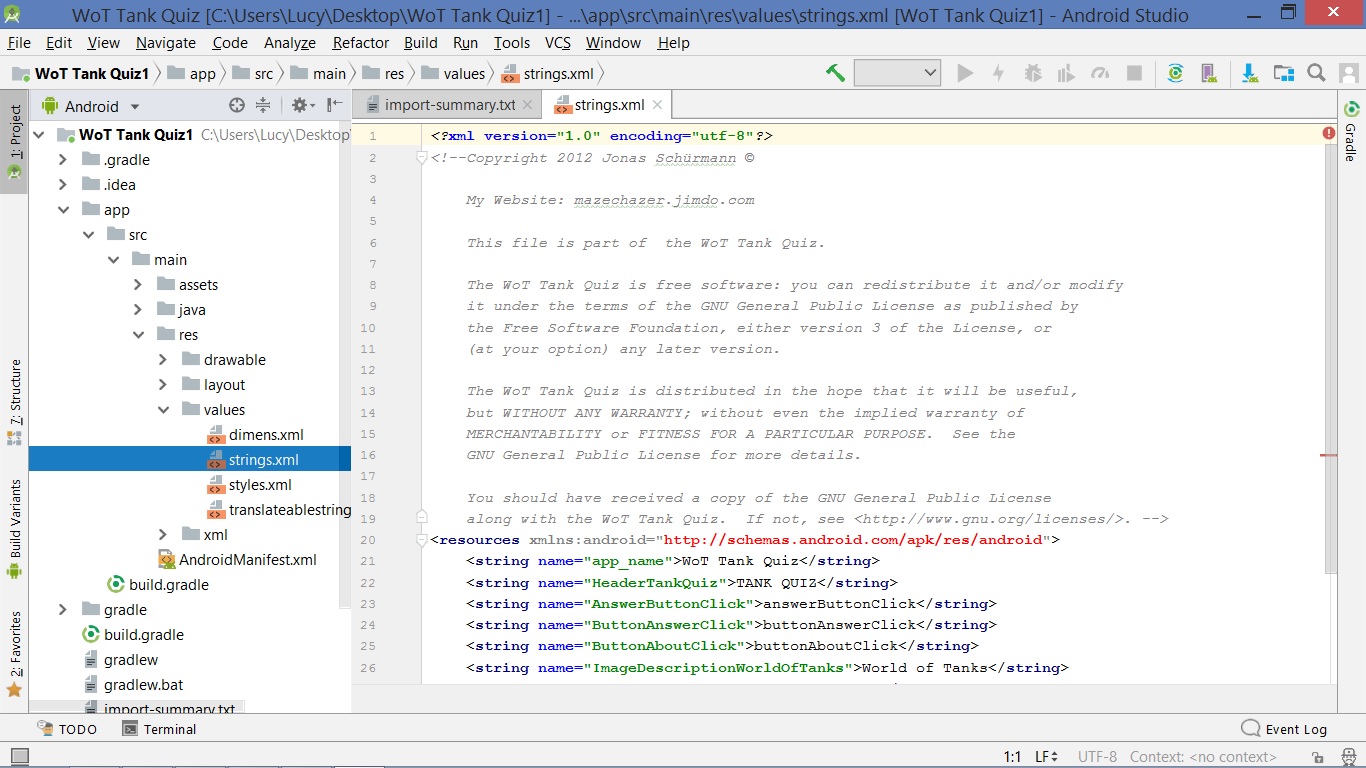The width and height of the screenshot is (1366, 768).
Task: Click the Stop square icon
Action: click(1134, 73)
